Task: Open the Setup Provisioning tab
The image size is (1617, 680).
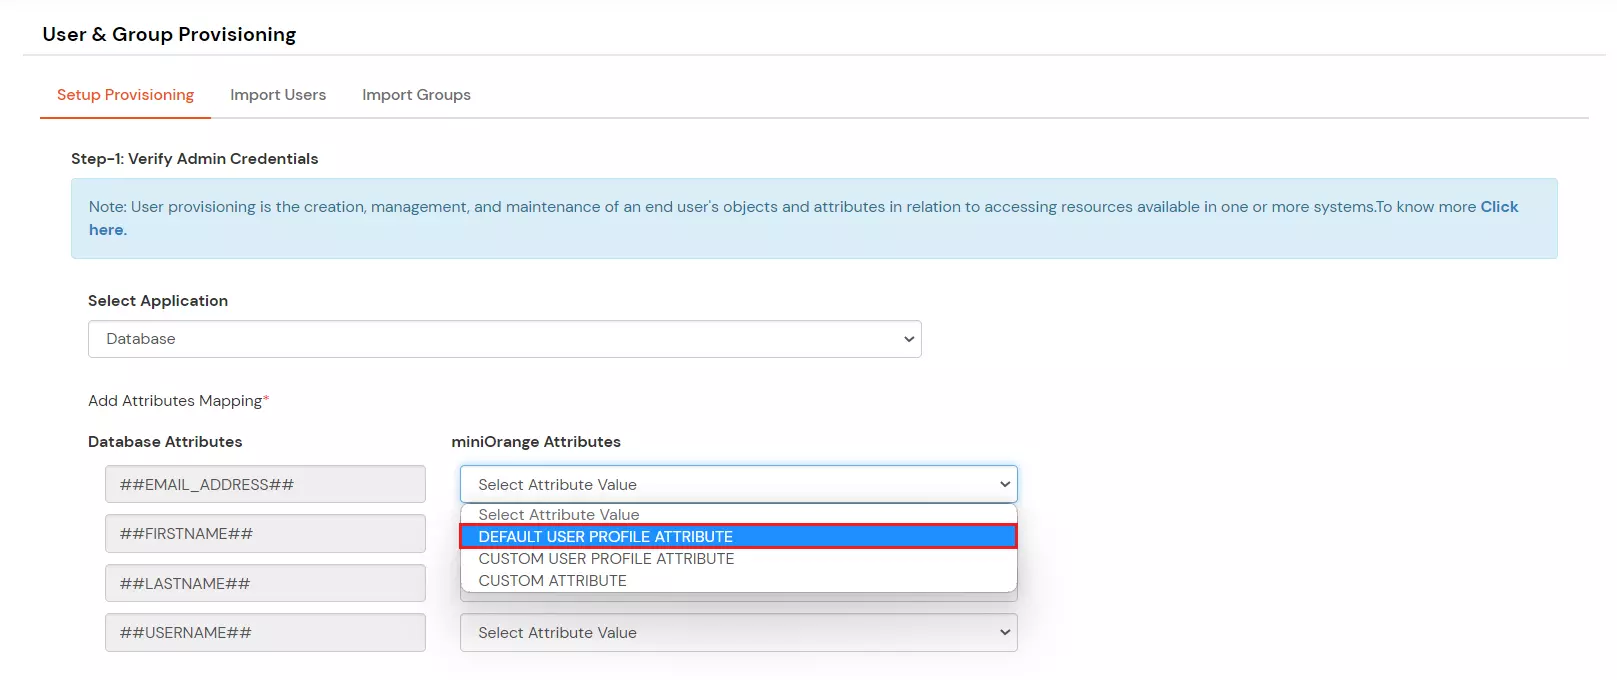Action: click(x=125, y=95)
